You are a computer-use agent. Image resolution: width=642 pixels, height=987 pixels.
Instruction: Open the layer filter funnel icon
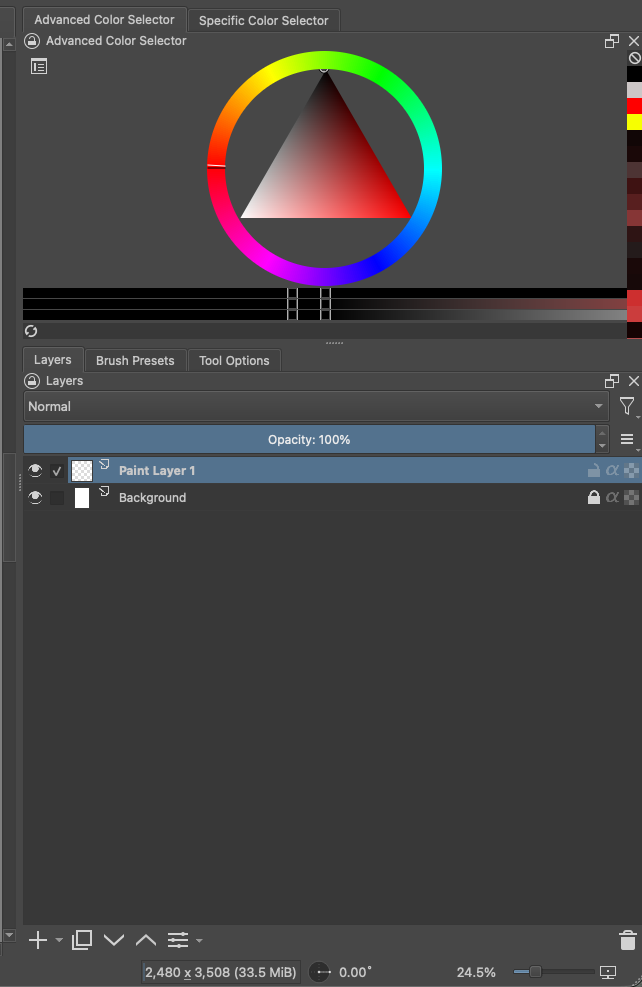[x=627, y=407]
